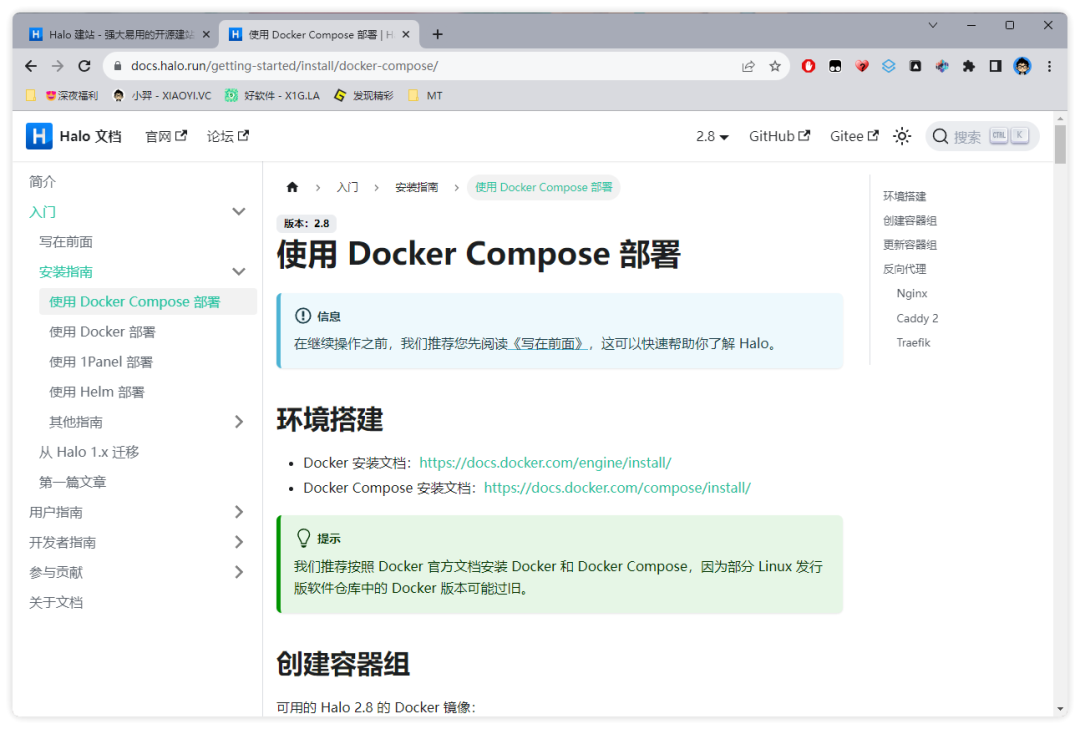Click the Halo logo icon in navbar
Viewport: 1080px width, 729px height.
pyautogui.click(x=39, y=136)
